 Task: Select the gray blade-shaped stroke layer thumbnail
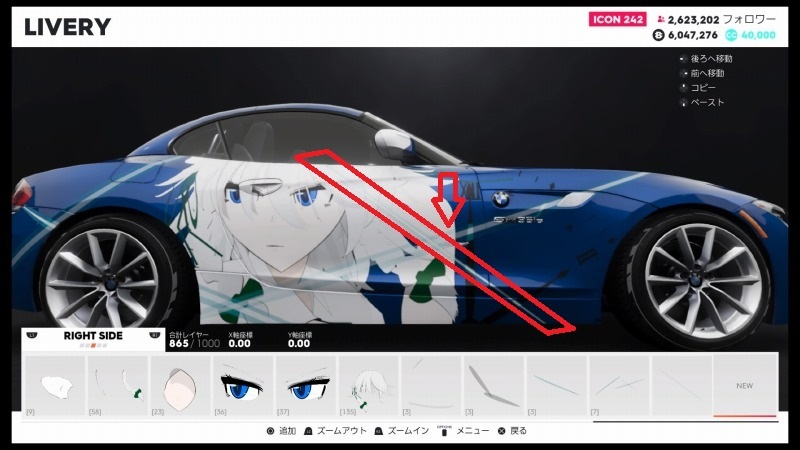(494, 386)
